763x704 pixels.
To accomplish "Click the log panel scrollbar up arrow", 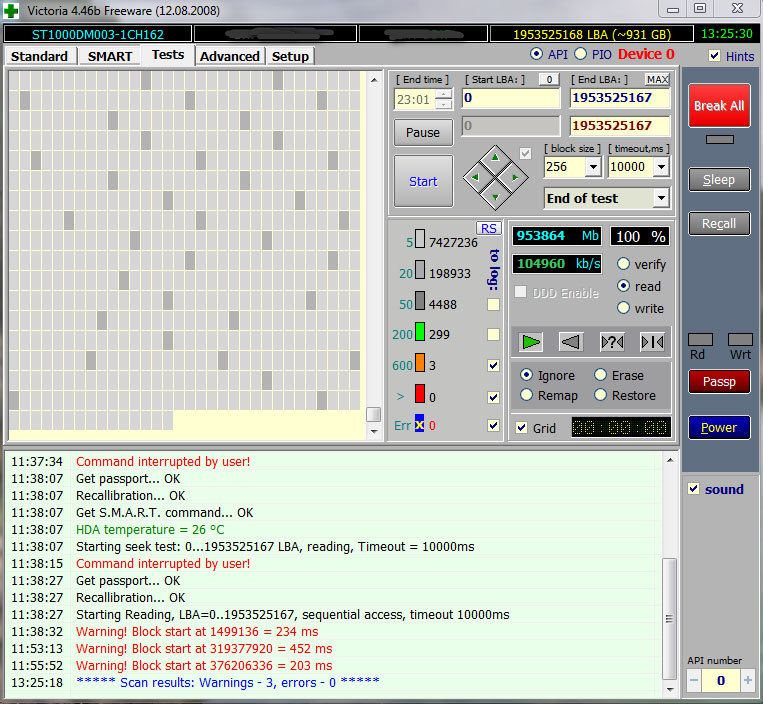I will [670, 460].
